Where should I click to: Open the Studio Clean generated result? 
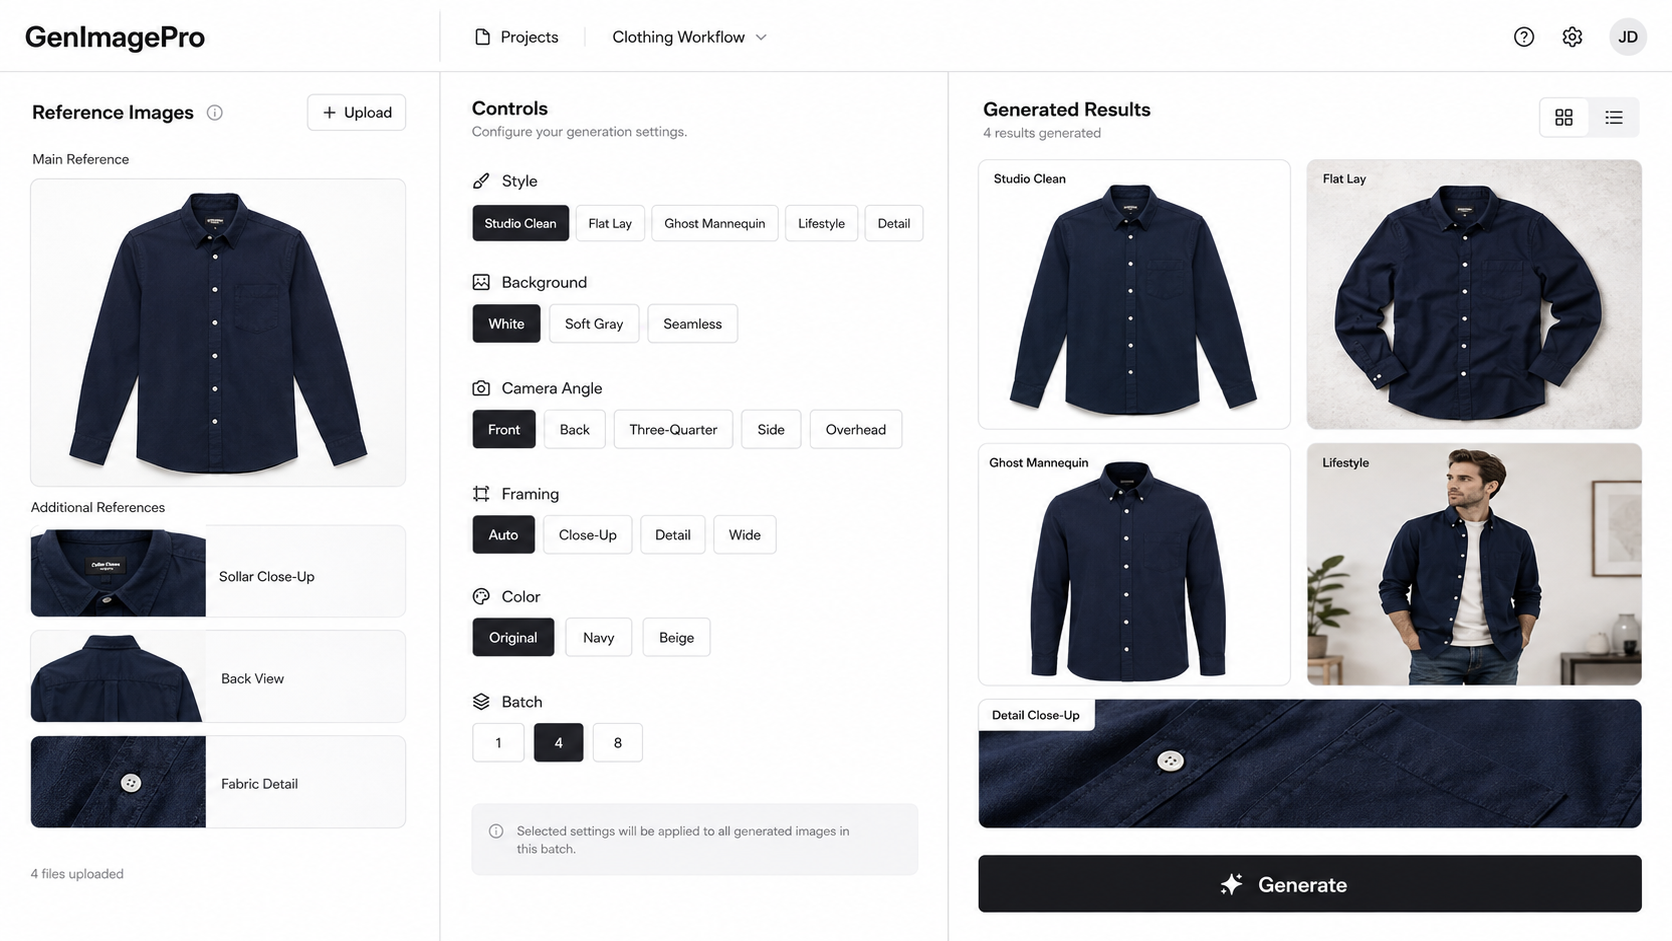tap(1134, 295)
